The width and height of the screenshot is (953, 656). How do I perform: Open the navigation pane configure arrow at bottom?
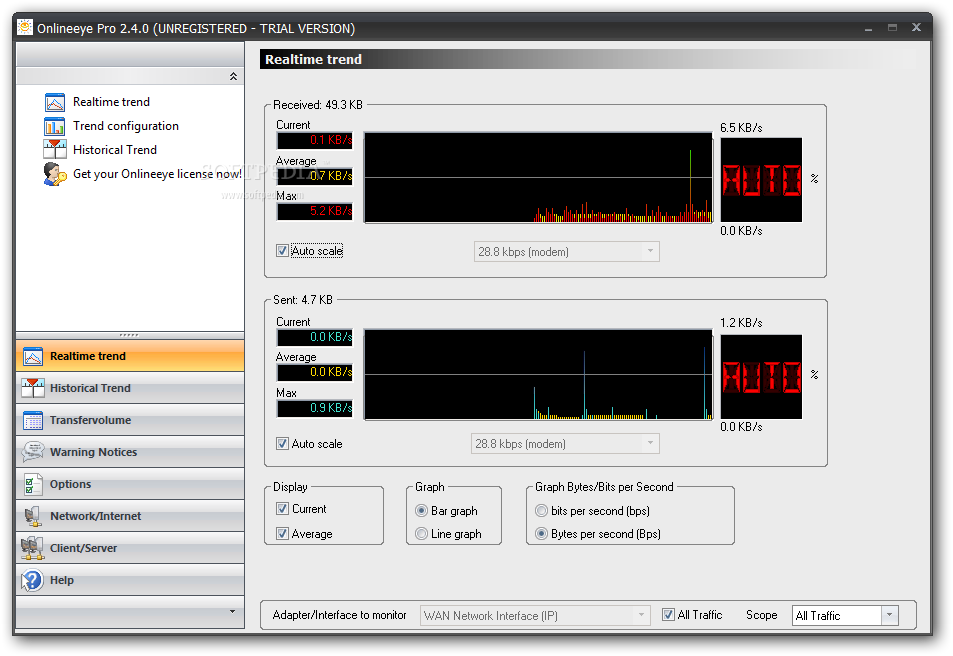pyautogui.click(x=232, y=611)
